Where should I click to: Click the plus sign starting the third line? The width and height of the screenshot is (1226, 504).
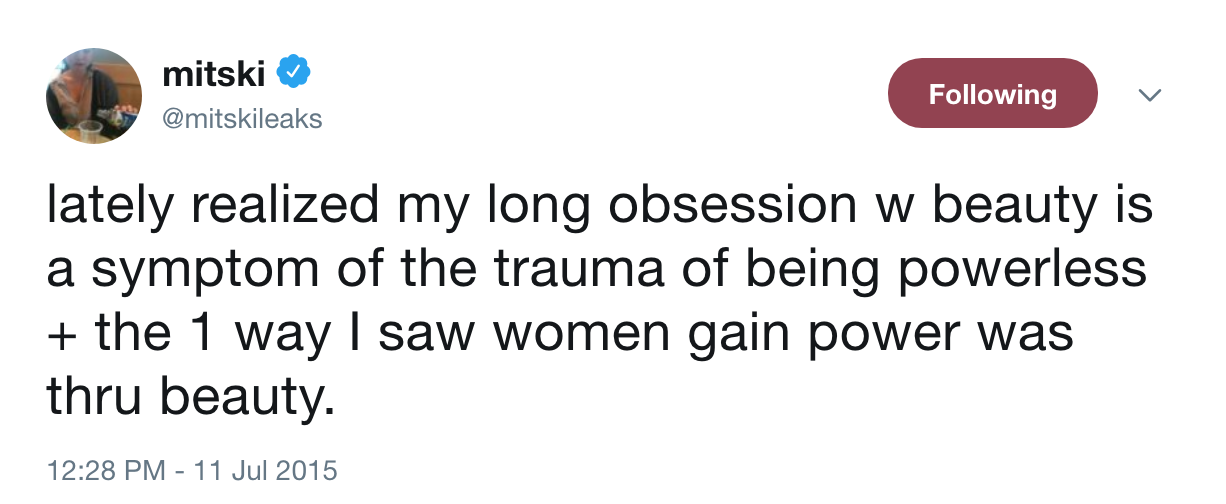(x=63, y=334)
